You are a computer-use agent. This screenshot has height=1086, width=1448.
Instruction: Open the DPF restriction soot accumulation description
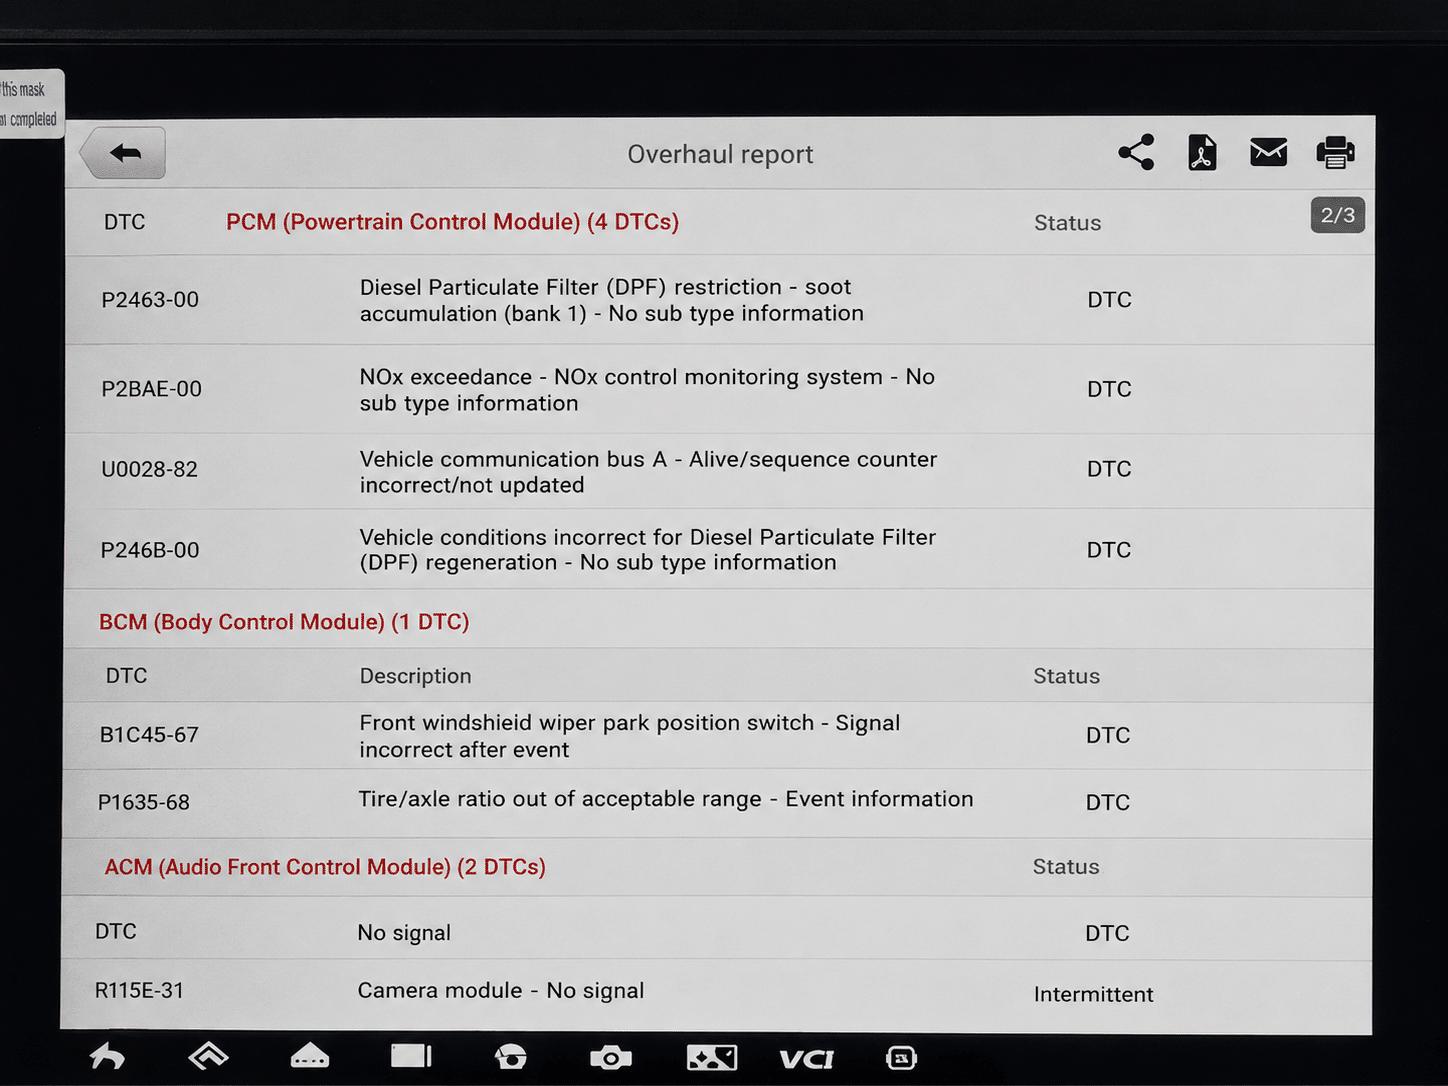tap(612, 300)
